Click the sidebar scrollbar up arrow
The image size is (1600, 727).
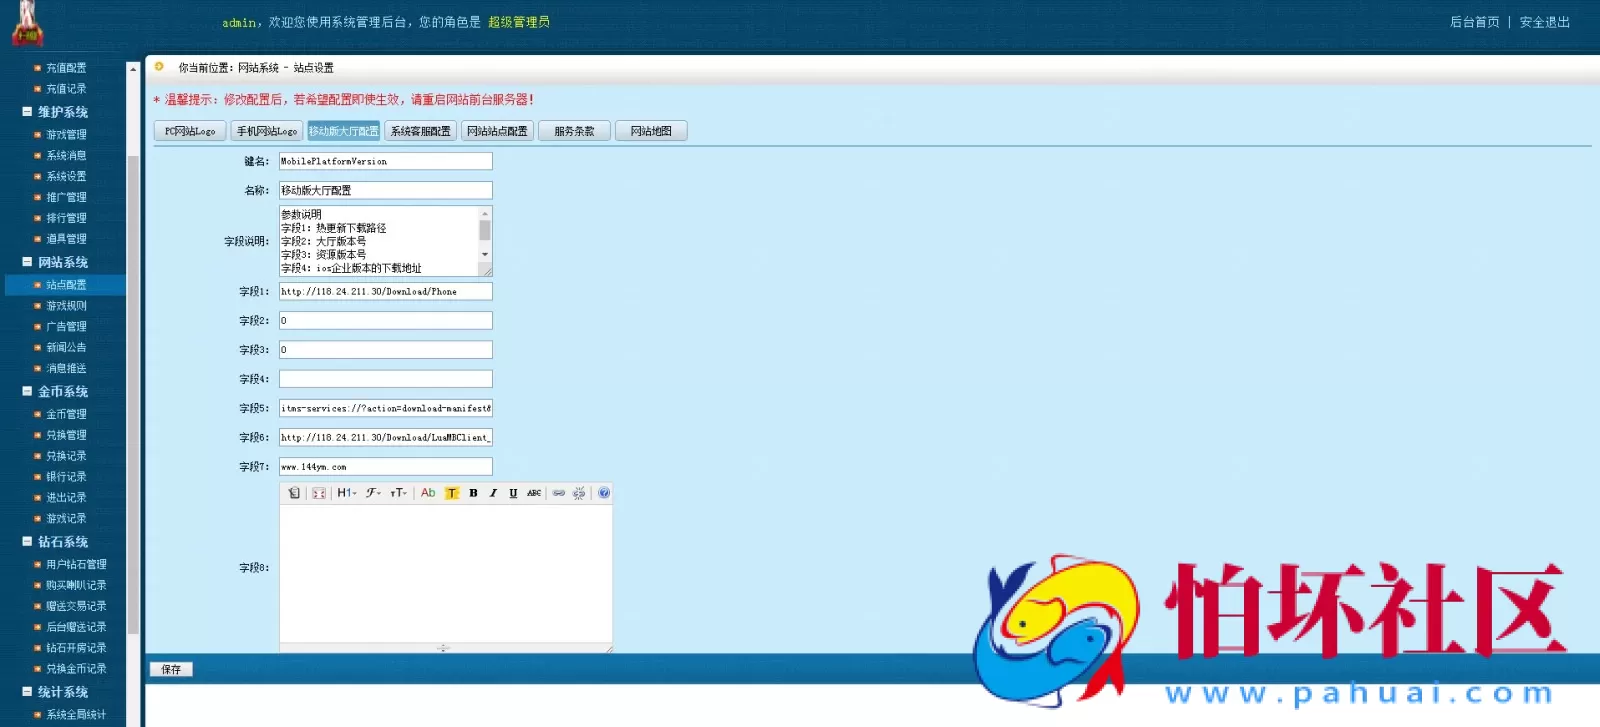tap(133, 69)
